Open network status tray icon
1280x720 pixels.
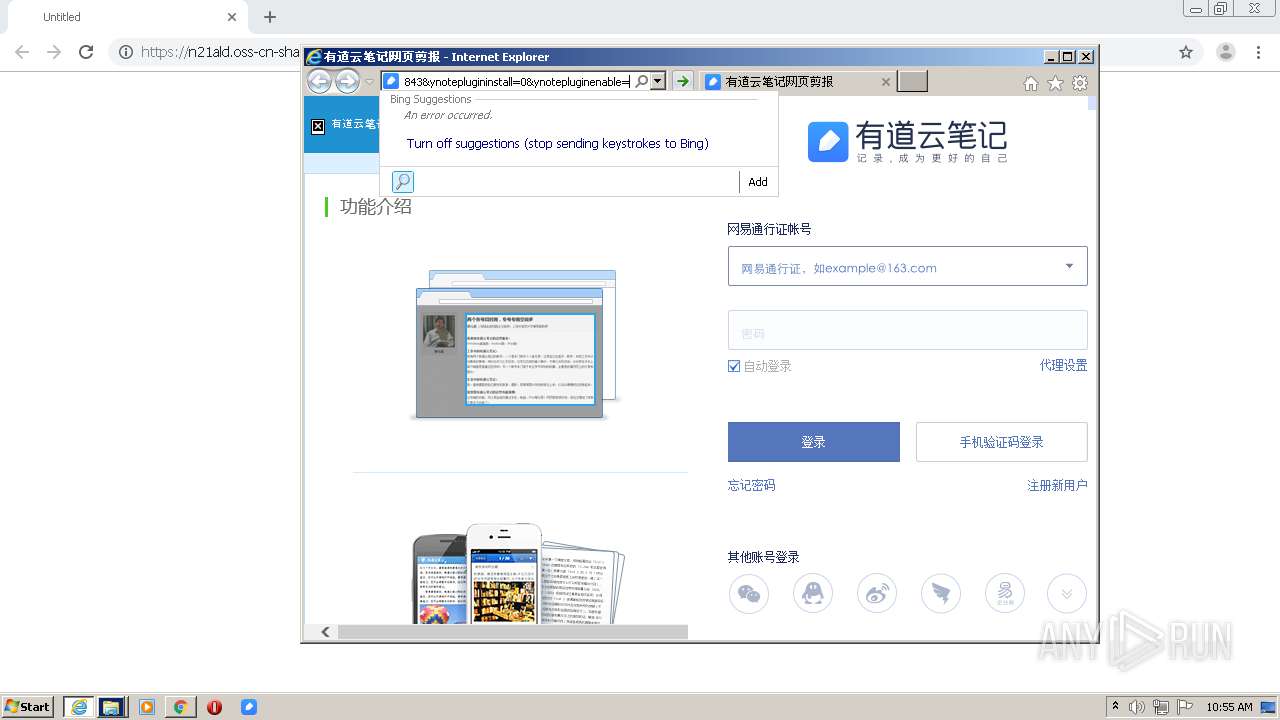(1161, 707)
